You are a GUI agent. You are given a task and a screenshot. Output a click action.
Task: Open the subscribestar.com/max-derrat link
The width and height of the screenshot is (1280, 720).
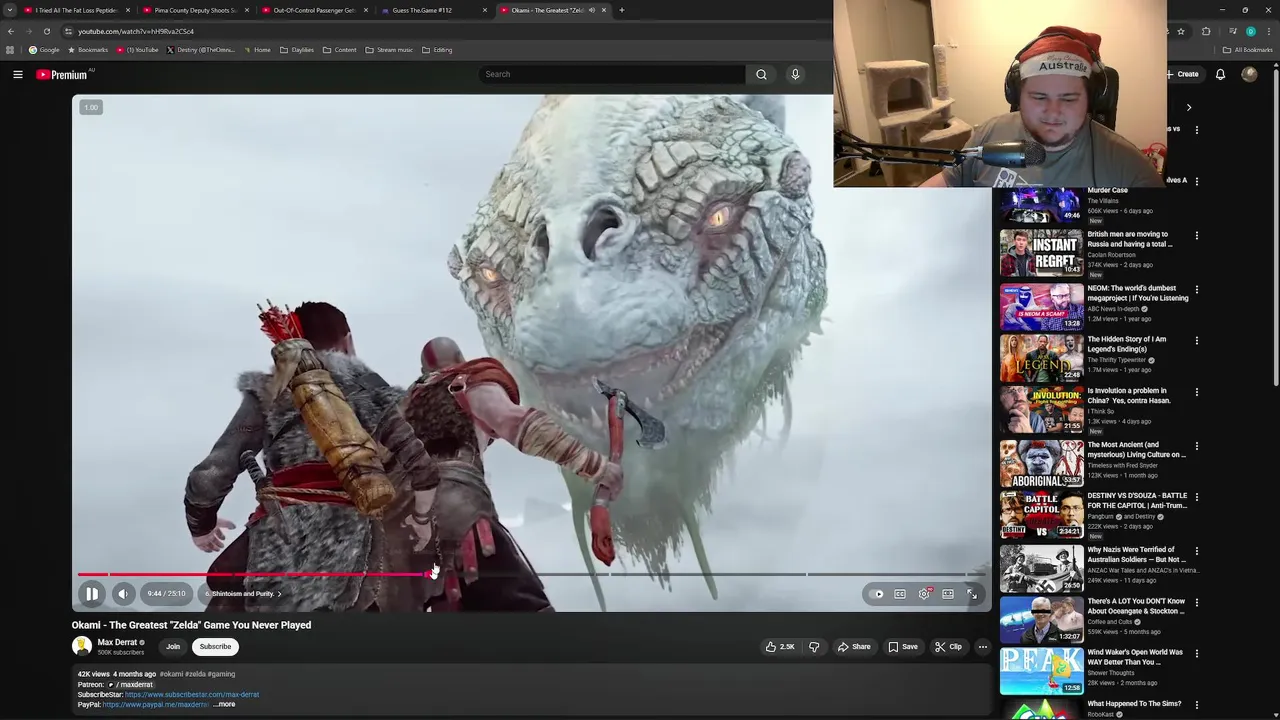pos(192,695)
